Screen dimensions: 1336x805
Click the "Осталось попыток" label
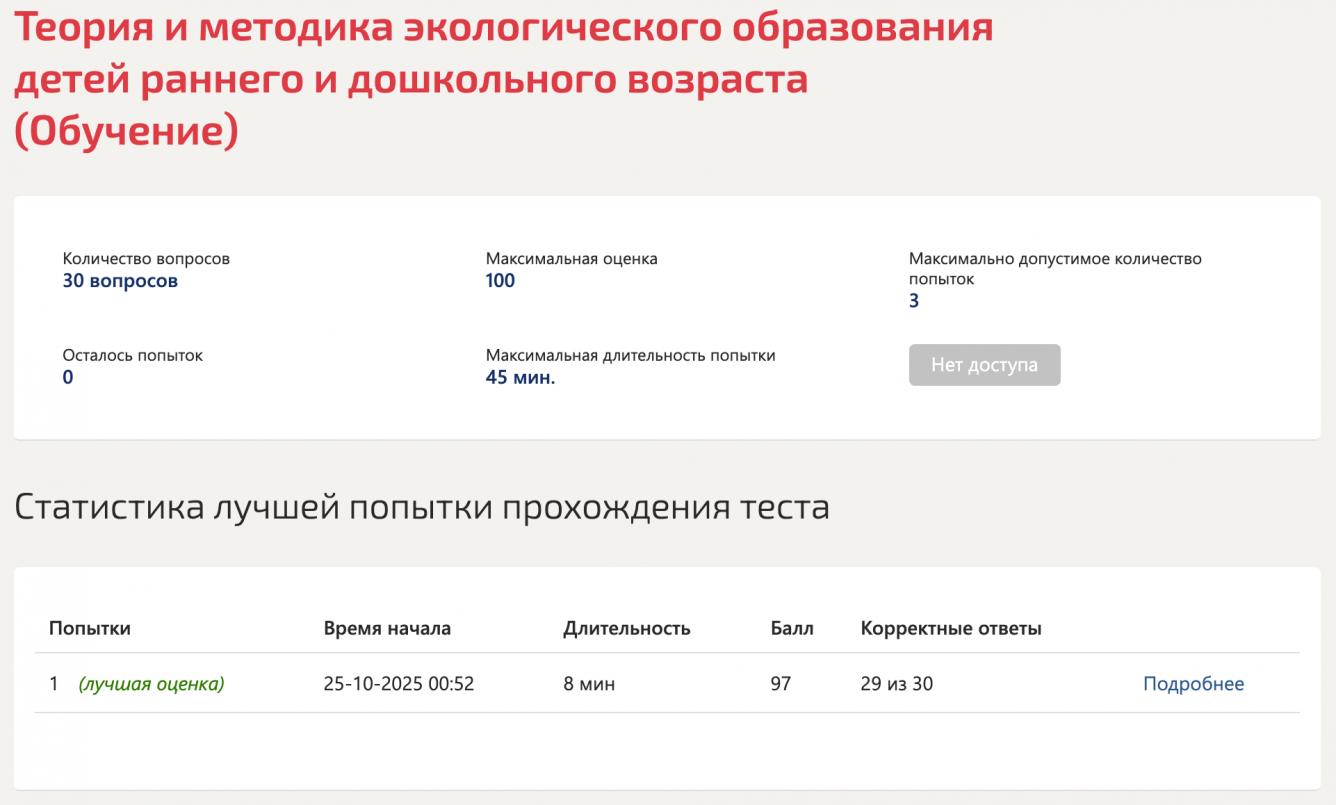[x=132, y=355]
